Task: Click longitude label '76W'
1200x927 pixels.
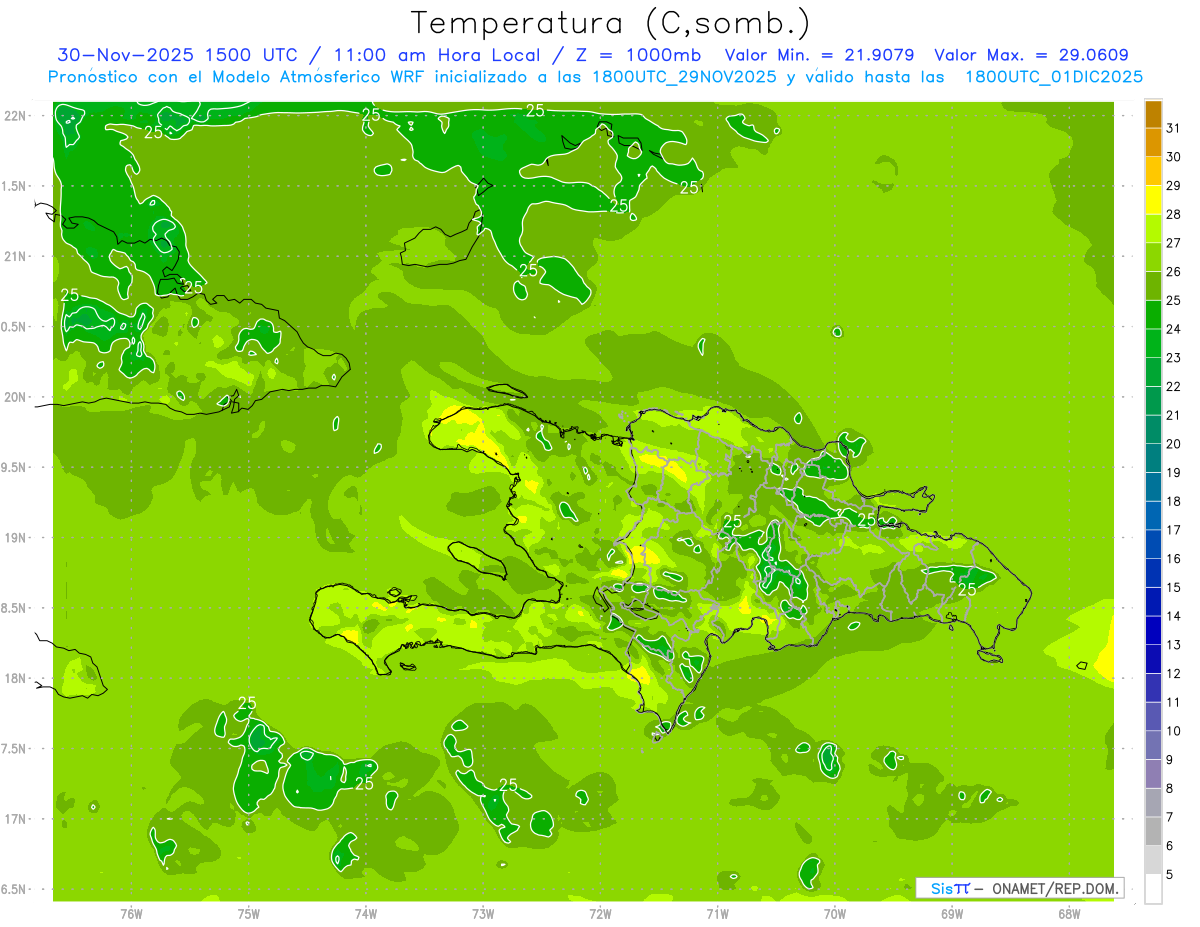Action: pyautogui.click(x=131, y=913)
